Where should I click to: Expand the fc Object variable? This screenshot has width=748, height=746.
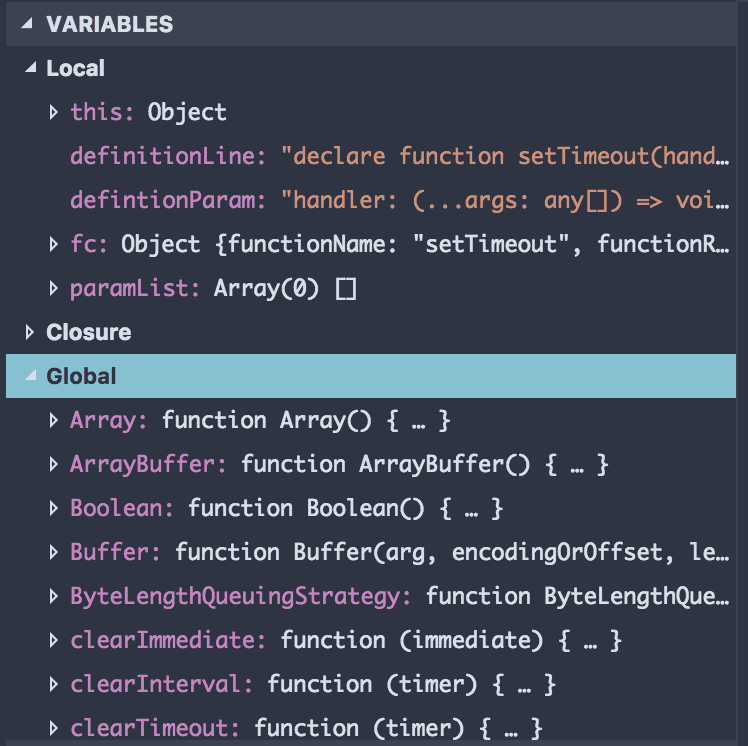[54, 244]
